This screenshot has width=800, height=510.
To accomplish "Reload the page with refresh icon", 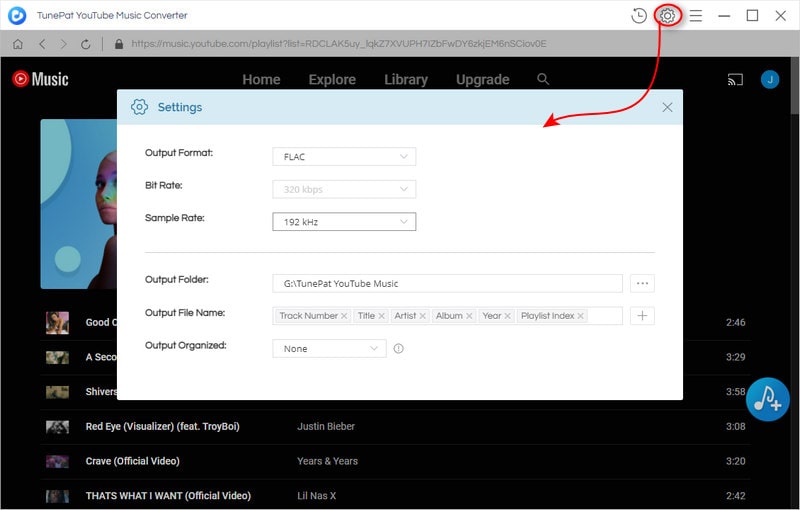I will point(86,44).
